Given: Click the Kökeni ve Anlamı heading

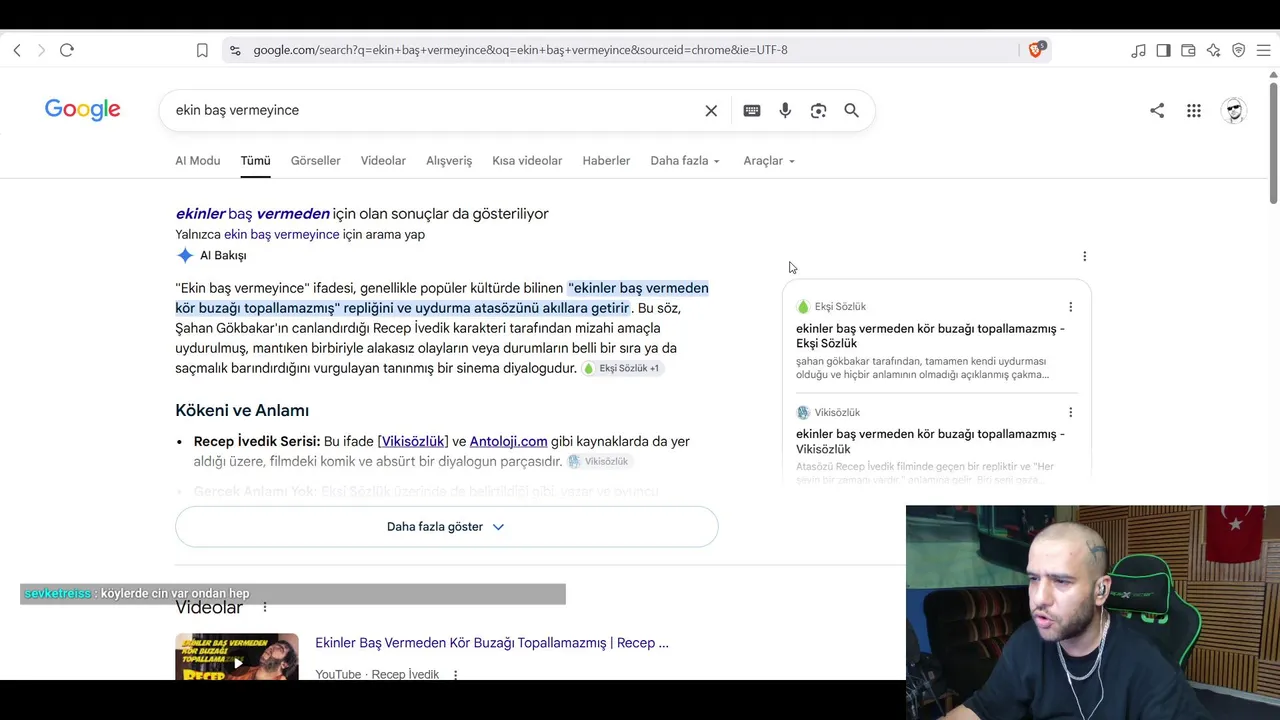Looking at the screenshot, I should point(242,410).
